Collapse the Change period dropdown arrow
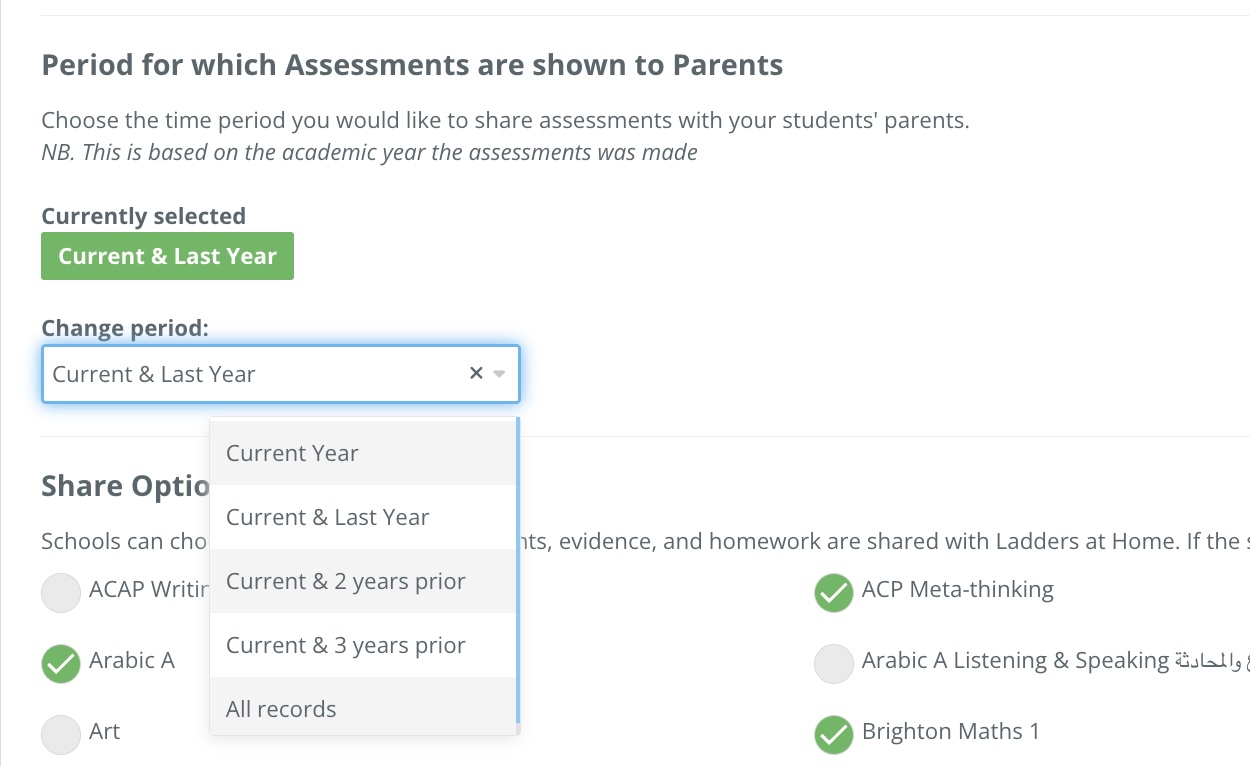 500,374
